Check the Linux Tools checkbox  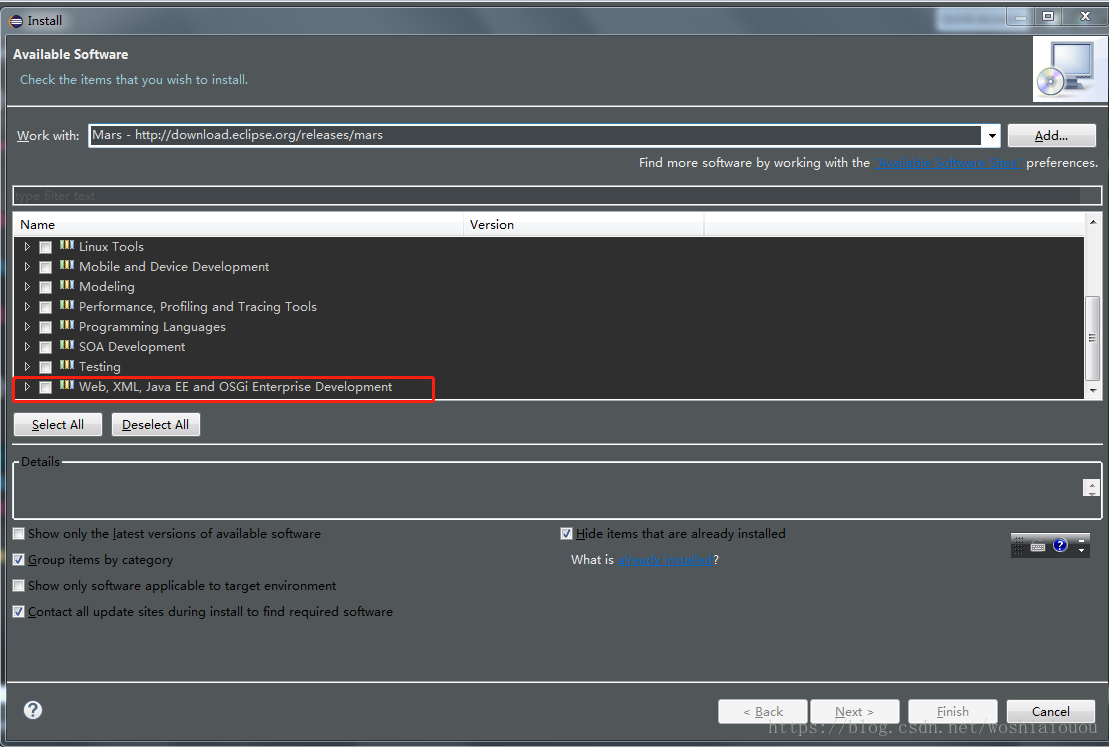[x=45, y=247]
